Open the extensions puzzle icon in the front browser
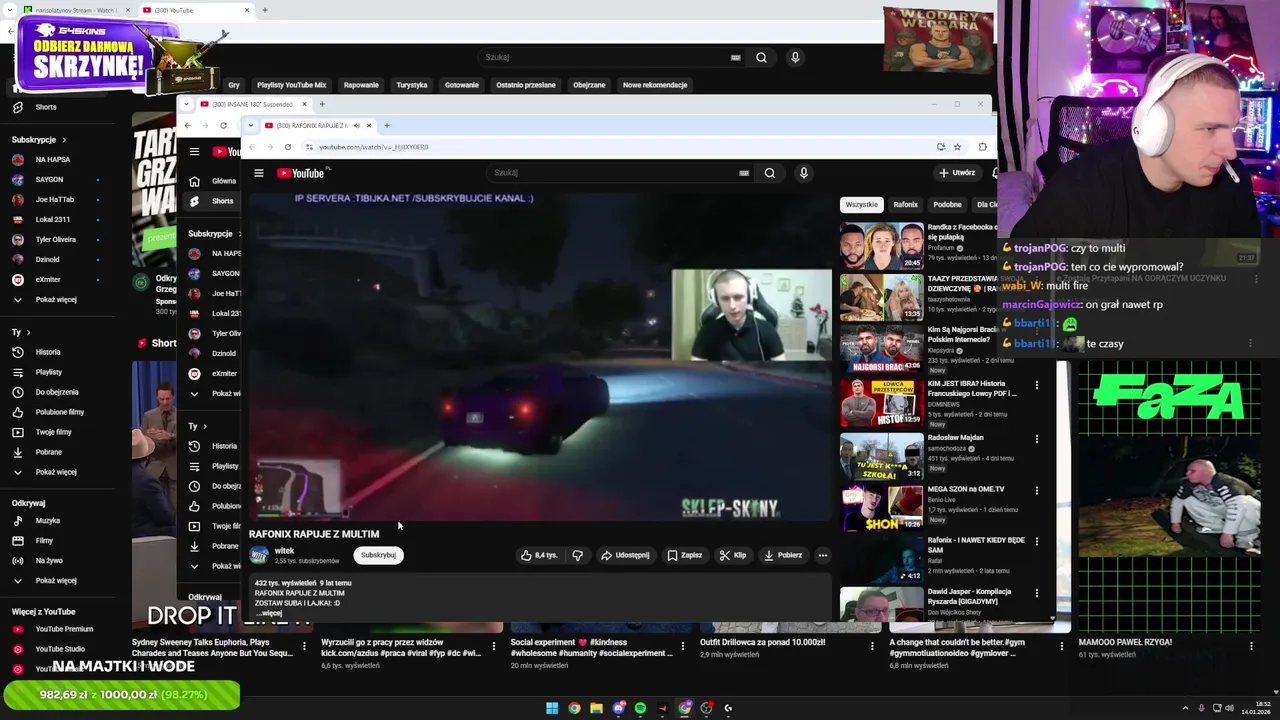 pyautogui.click(x=982, y=147)
